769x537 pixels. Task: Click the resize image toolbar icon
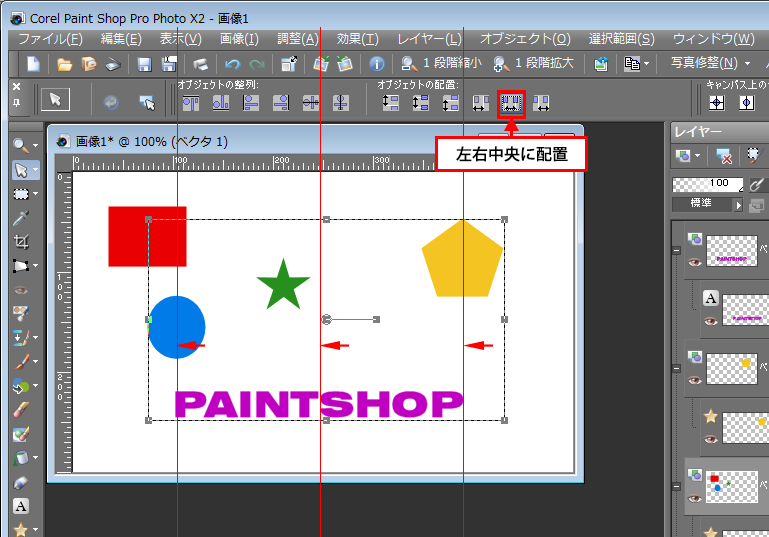click(x=289, y=64)
